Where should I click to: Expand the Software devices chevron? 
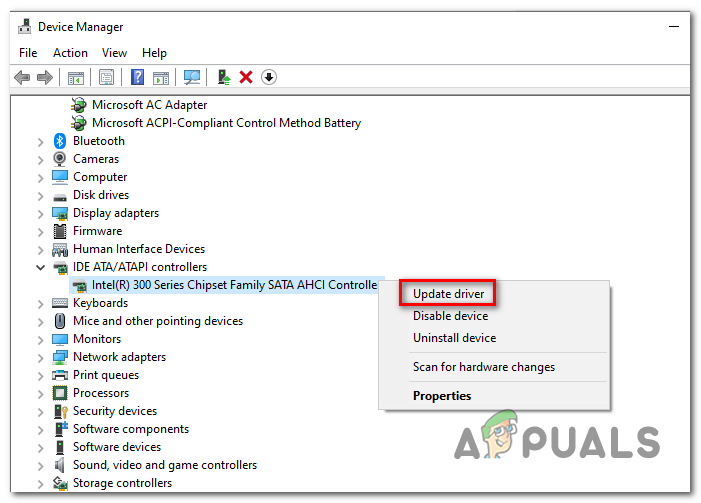tap(41, 448)
